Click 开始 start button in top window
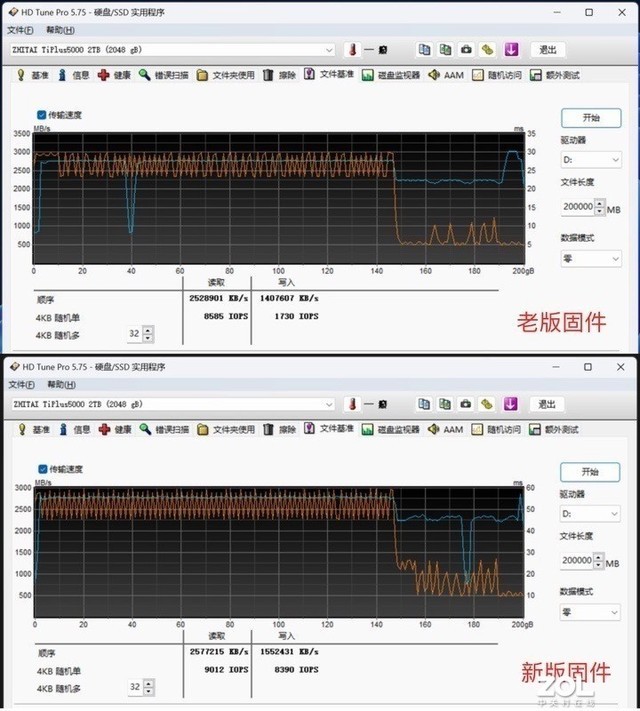 point(591,118)
